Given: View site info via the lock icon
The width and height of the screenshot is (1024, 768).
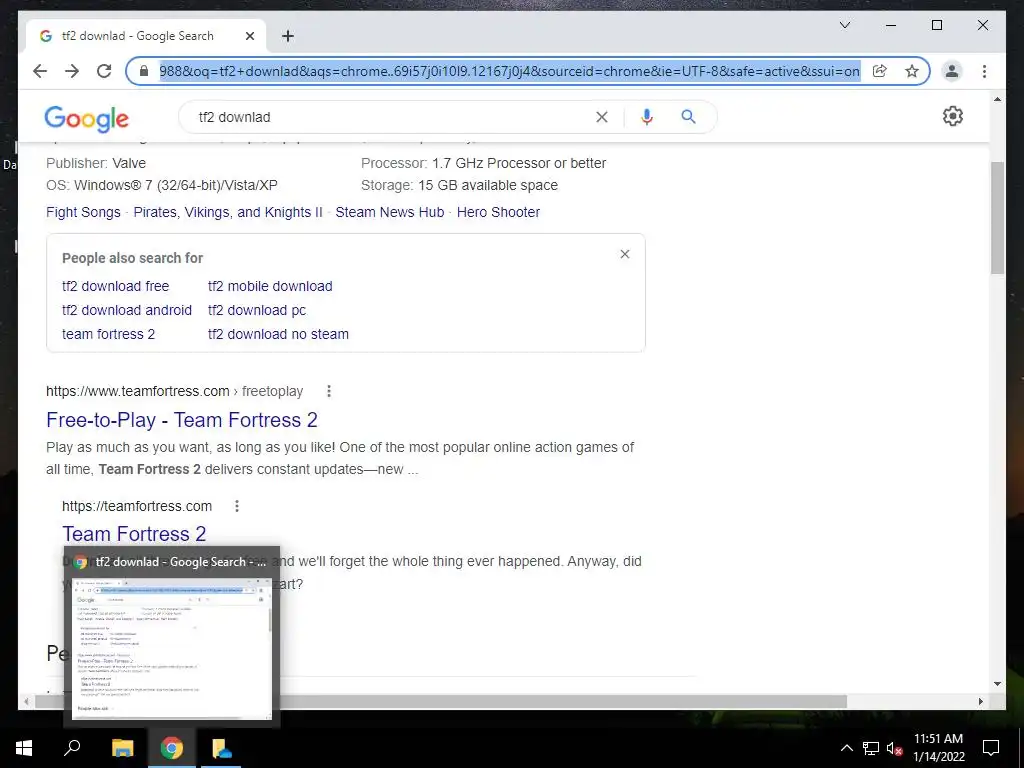Looking at the screenshot, I should click(x=144, y=71).
